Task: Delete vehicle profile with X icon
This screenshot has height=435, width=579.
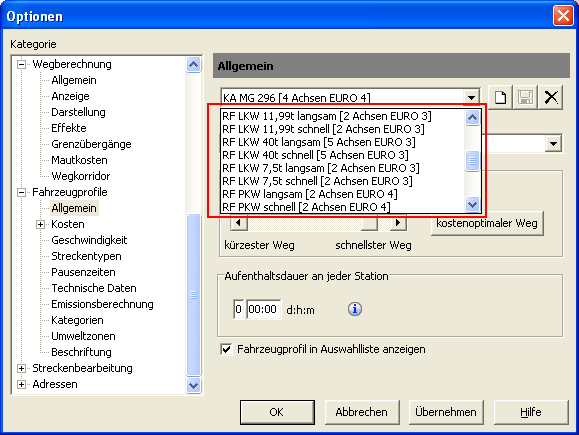Action: (551, 97)
